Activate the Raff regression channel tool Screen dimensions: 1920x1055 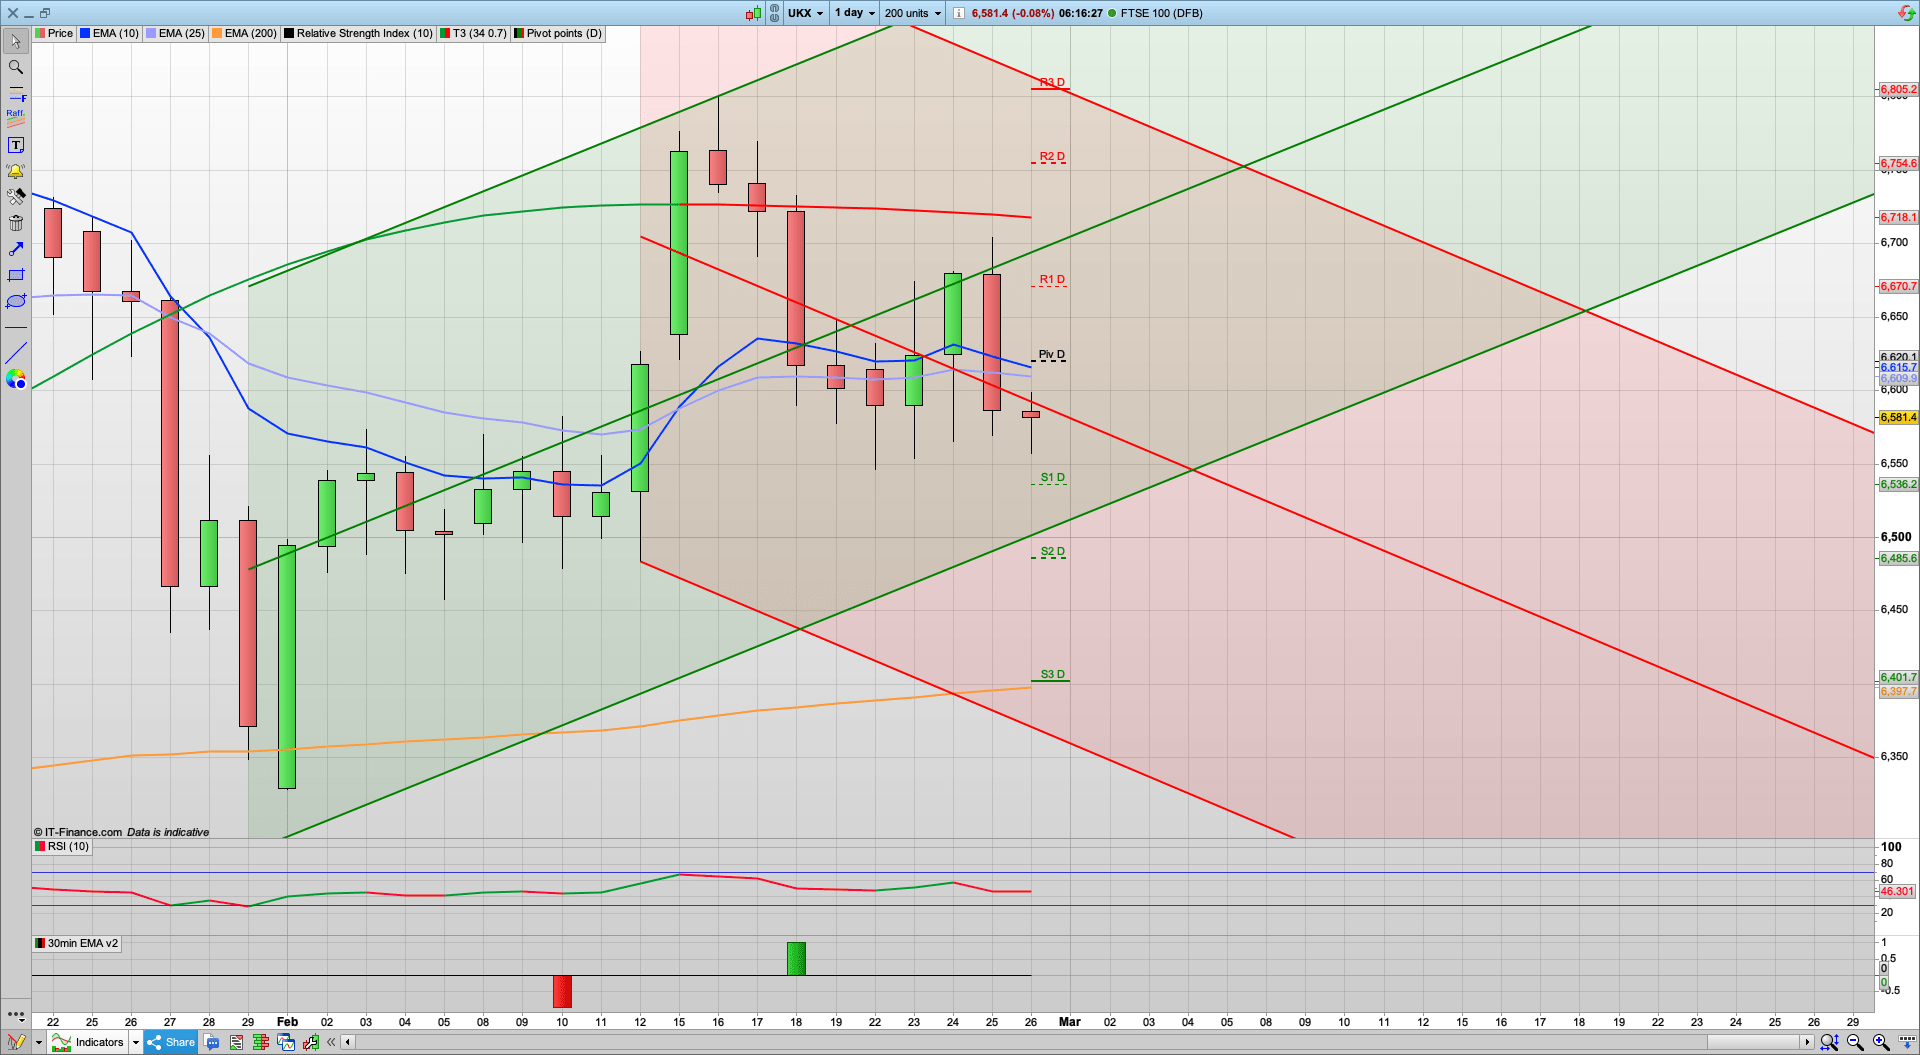point(15,118)
